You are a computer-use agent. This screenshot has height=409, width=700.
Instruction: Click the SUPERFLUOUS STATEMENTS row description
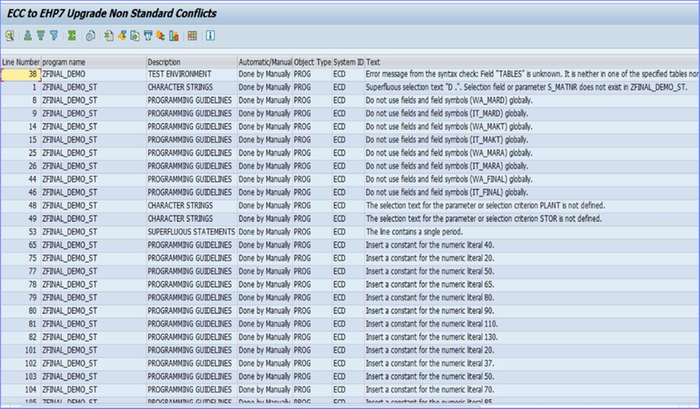point(189,231)
